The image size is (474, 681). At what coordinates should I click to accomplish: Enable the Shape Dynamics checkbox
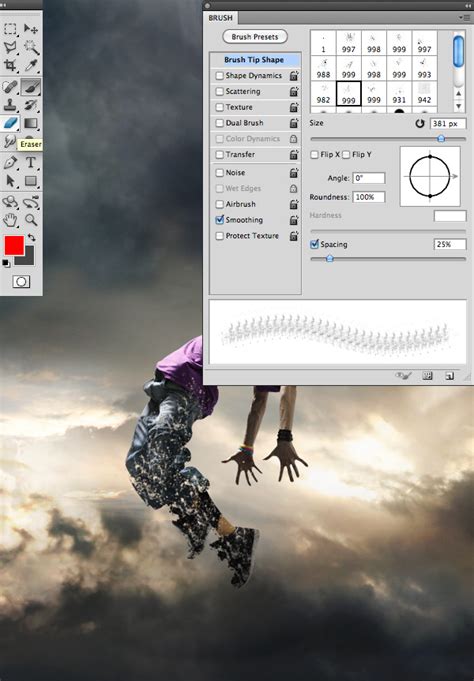219,76
